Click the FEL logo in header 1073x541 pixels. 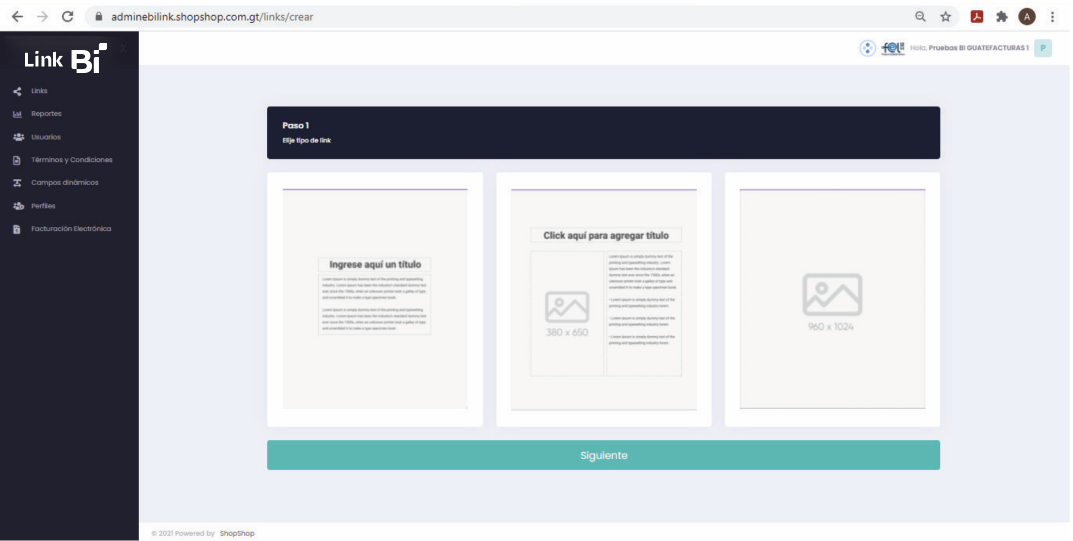[x=893, y=48]
